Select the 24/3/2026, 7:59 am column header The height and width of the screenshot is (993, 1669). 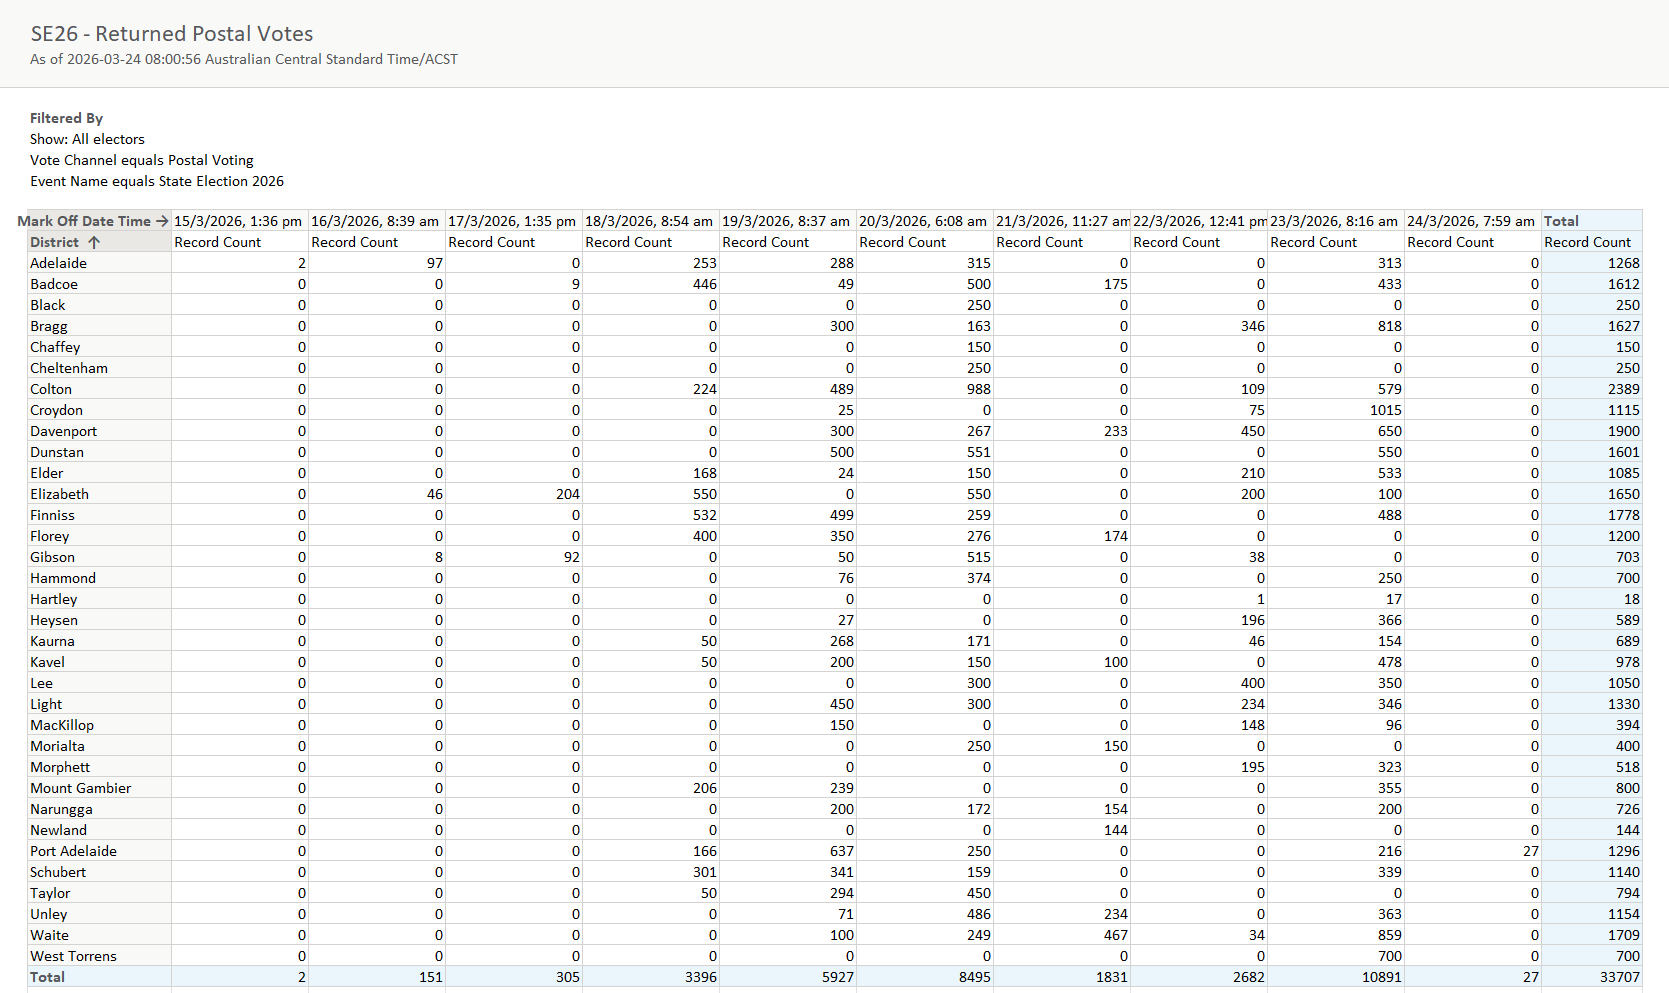[x=1470, y=221]
